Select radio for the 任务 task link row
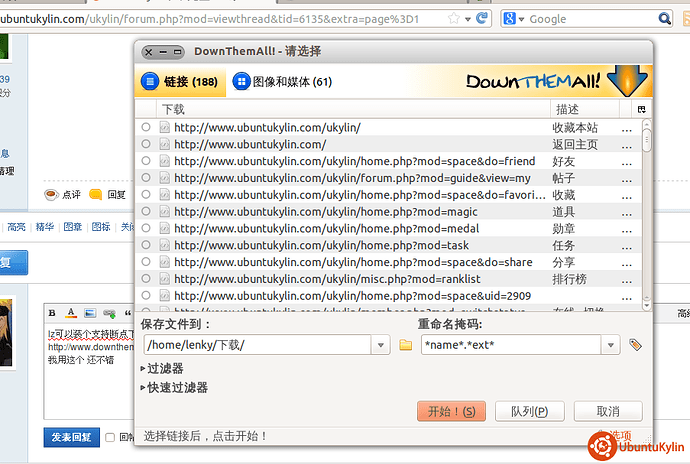Viewport: 690px width, 464px height. click(x=146, y=245)
